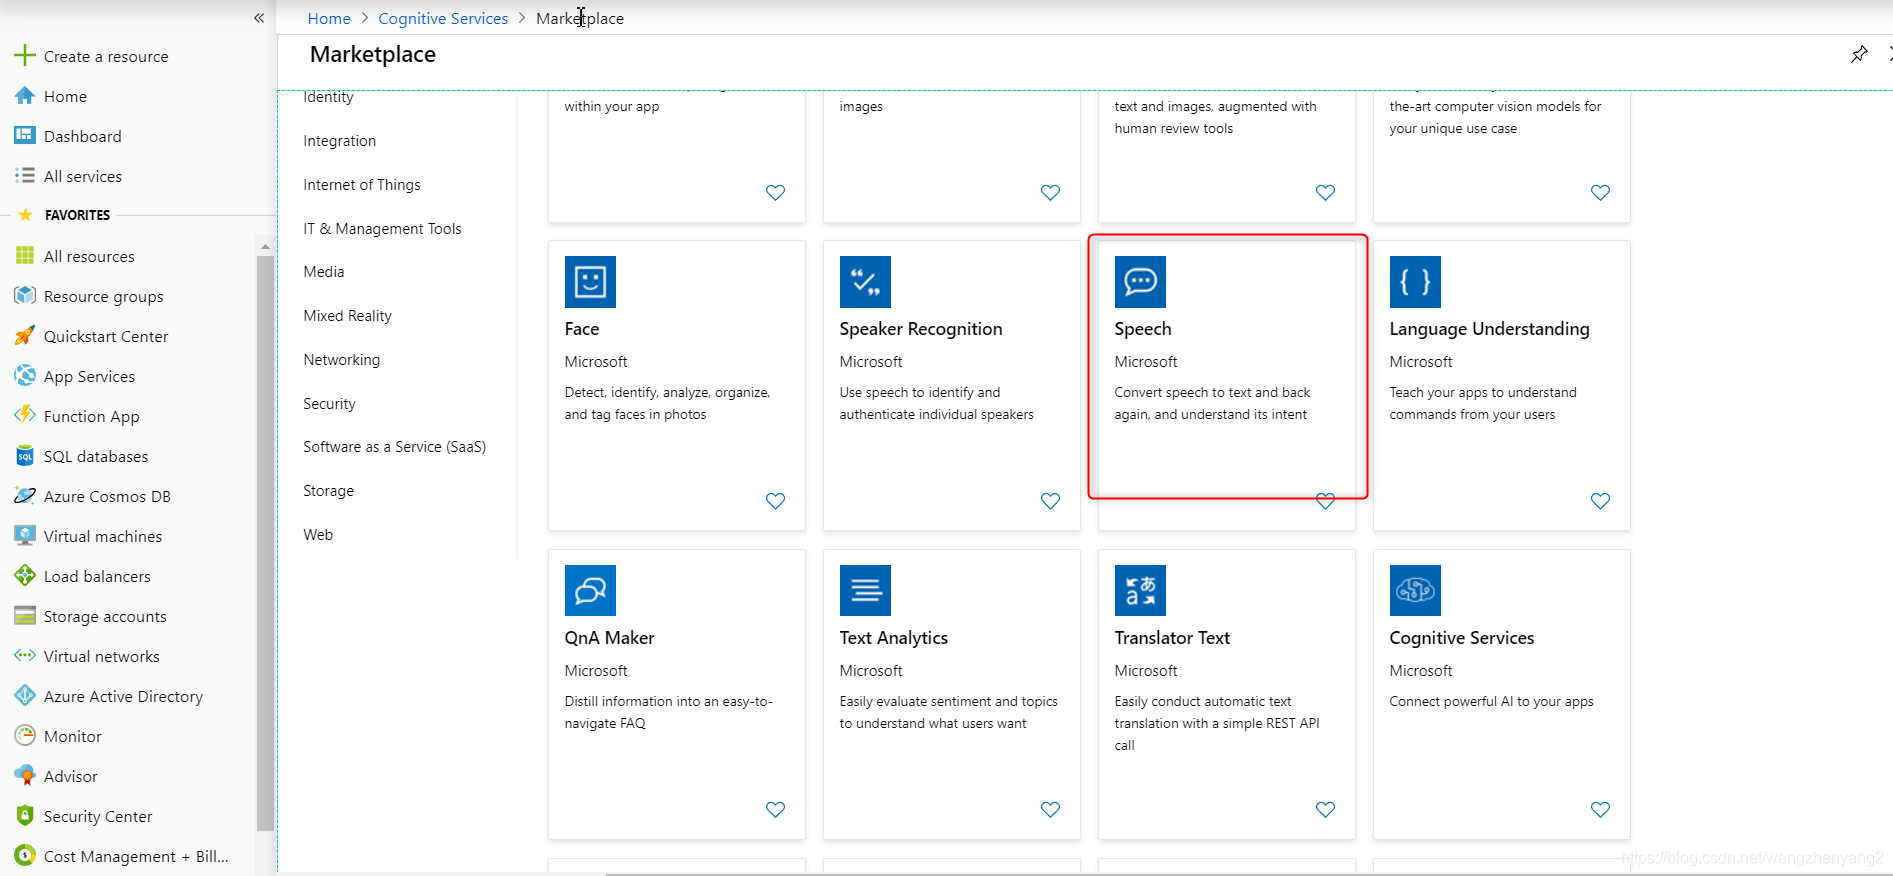The width and height of the screenshot is (1893, 876).
Task: Click the Language Understanding braces icon
Action: coord(1415,282)
